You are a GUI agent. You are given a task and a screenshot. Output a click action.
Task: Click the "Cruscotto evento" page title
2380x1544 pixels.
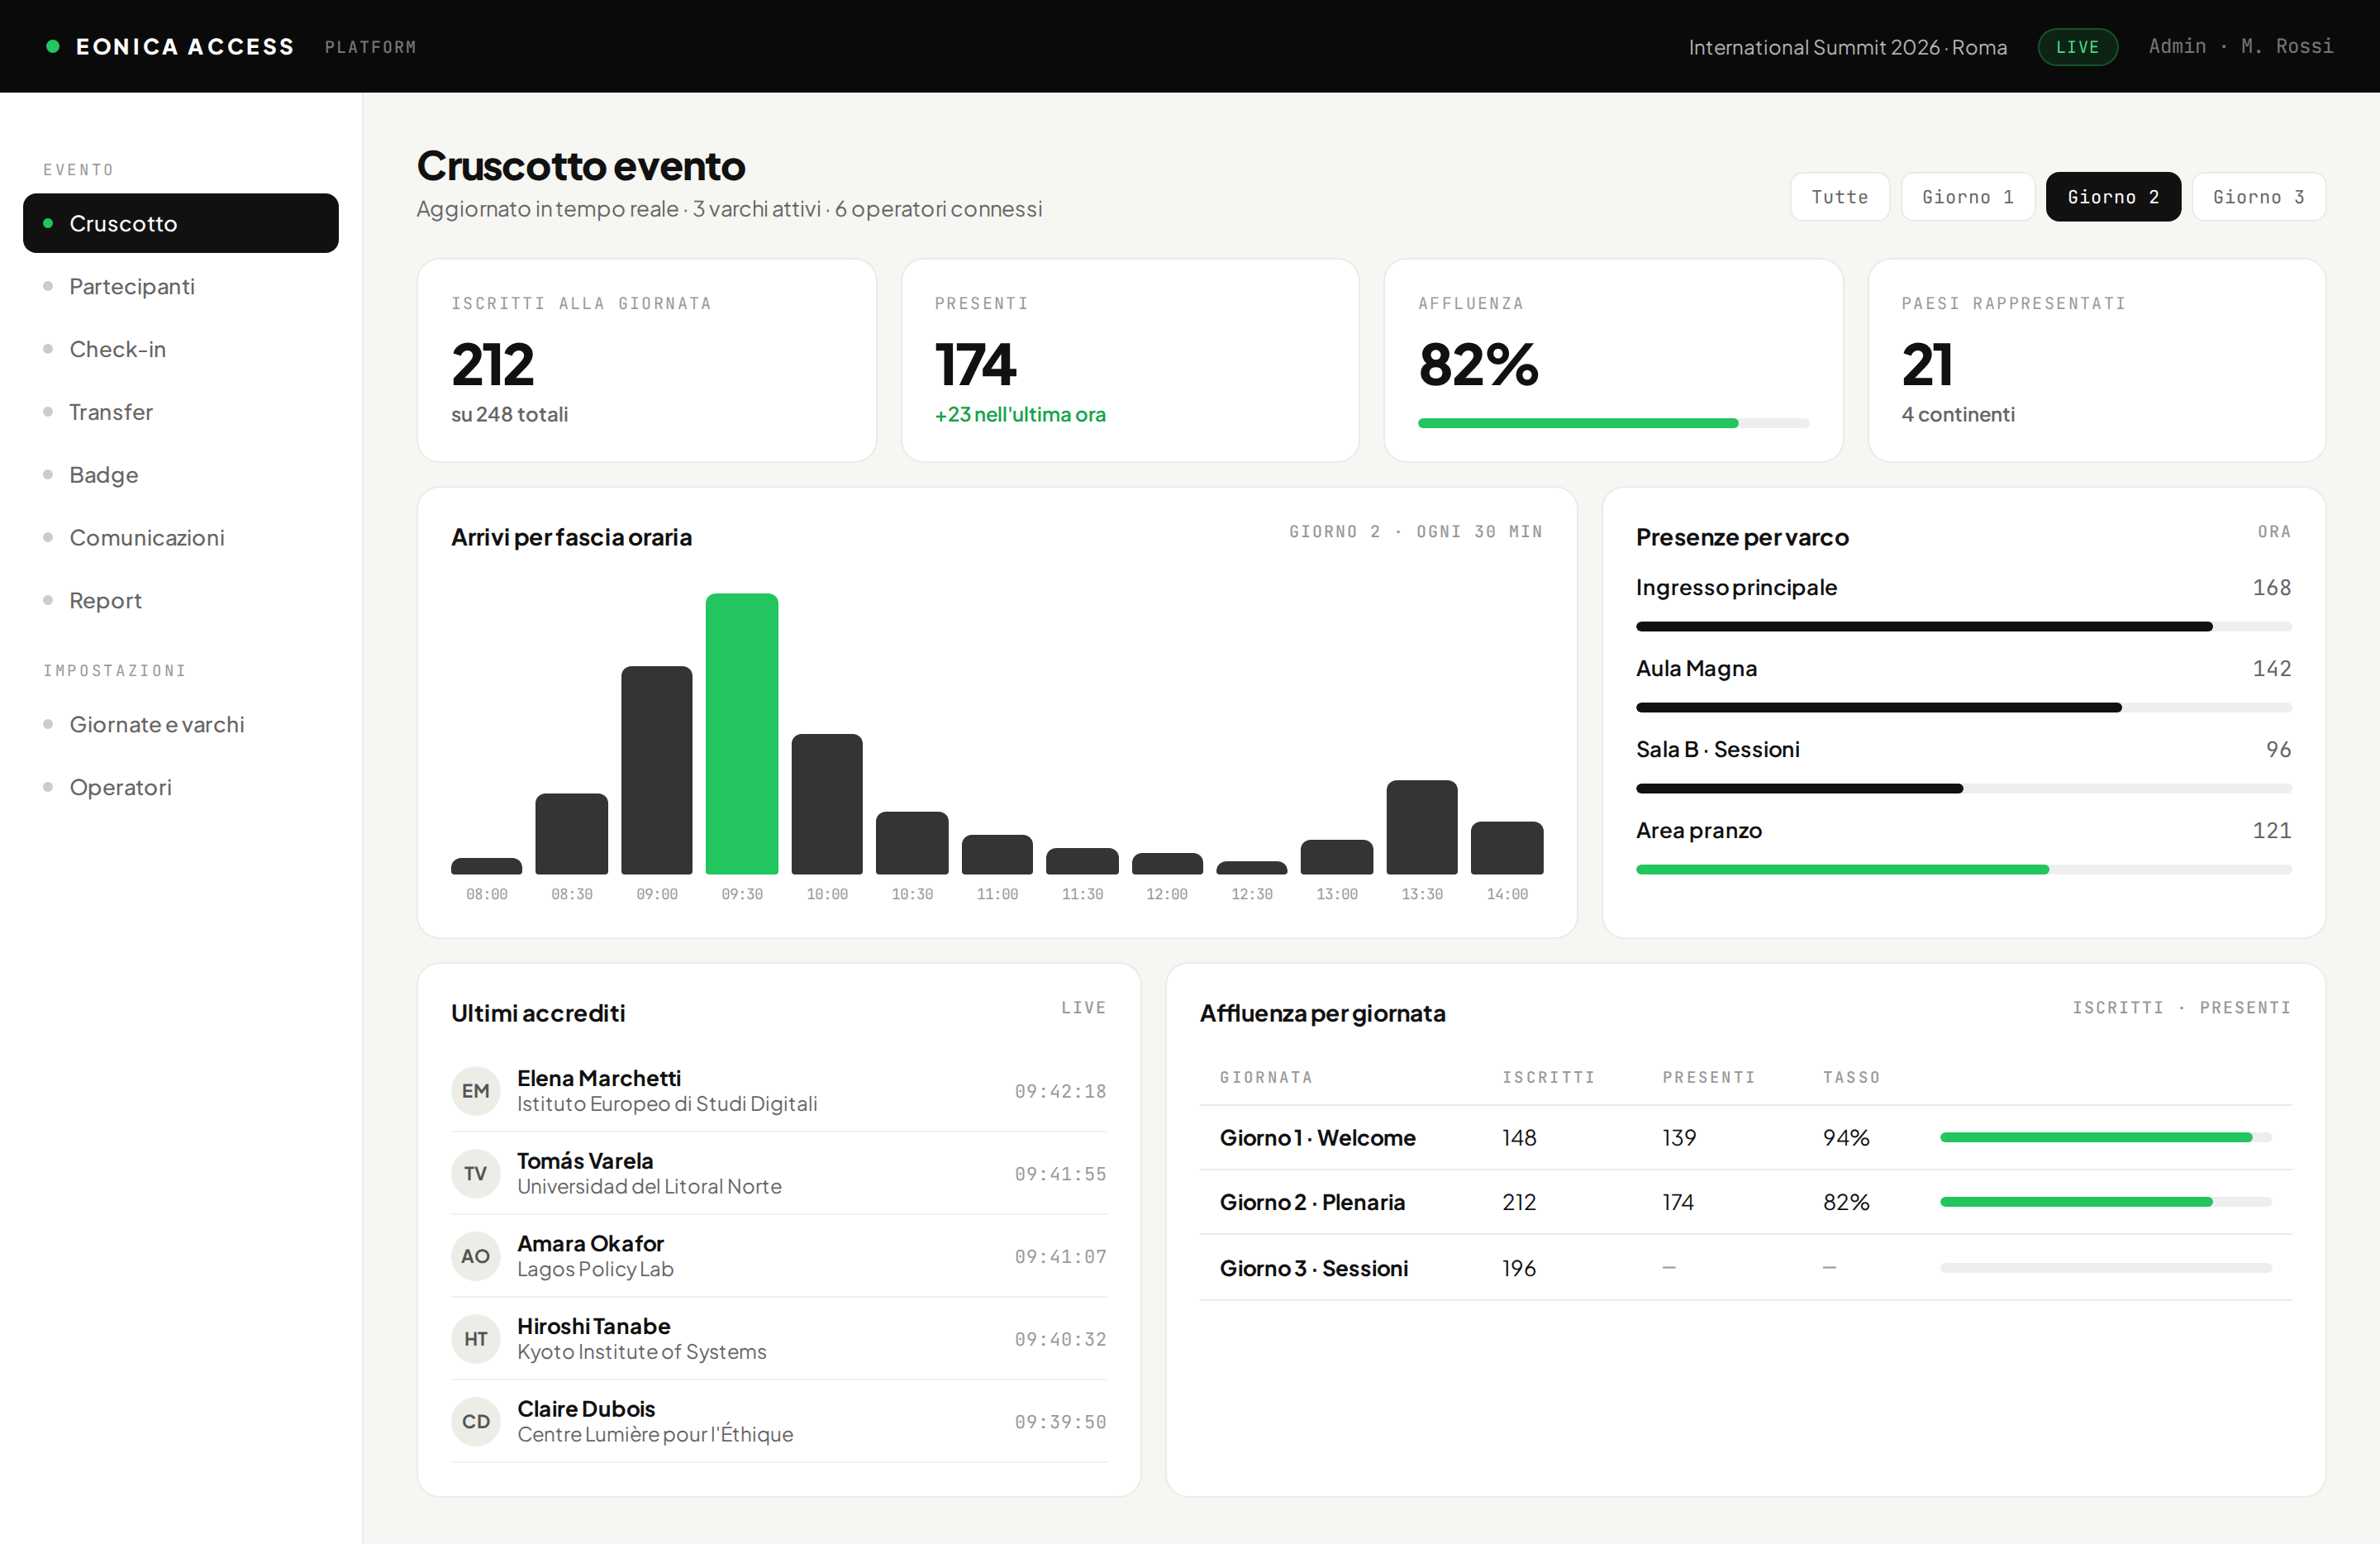[581, 166]
